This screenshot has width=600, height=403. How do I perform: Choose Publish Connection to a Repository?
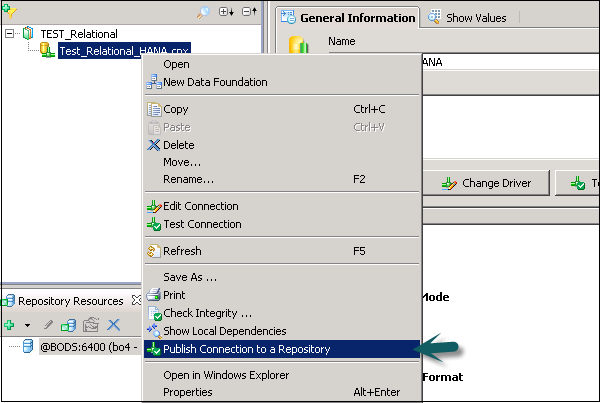point(246,349)
